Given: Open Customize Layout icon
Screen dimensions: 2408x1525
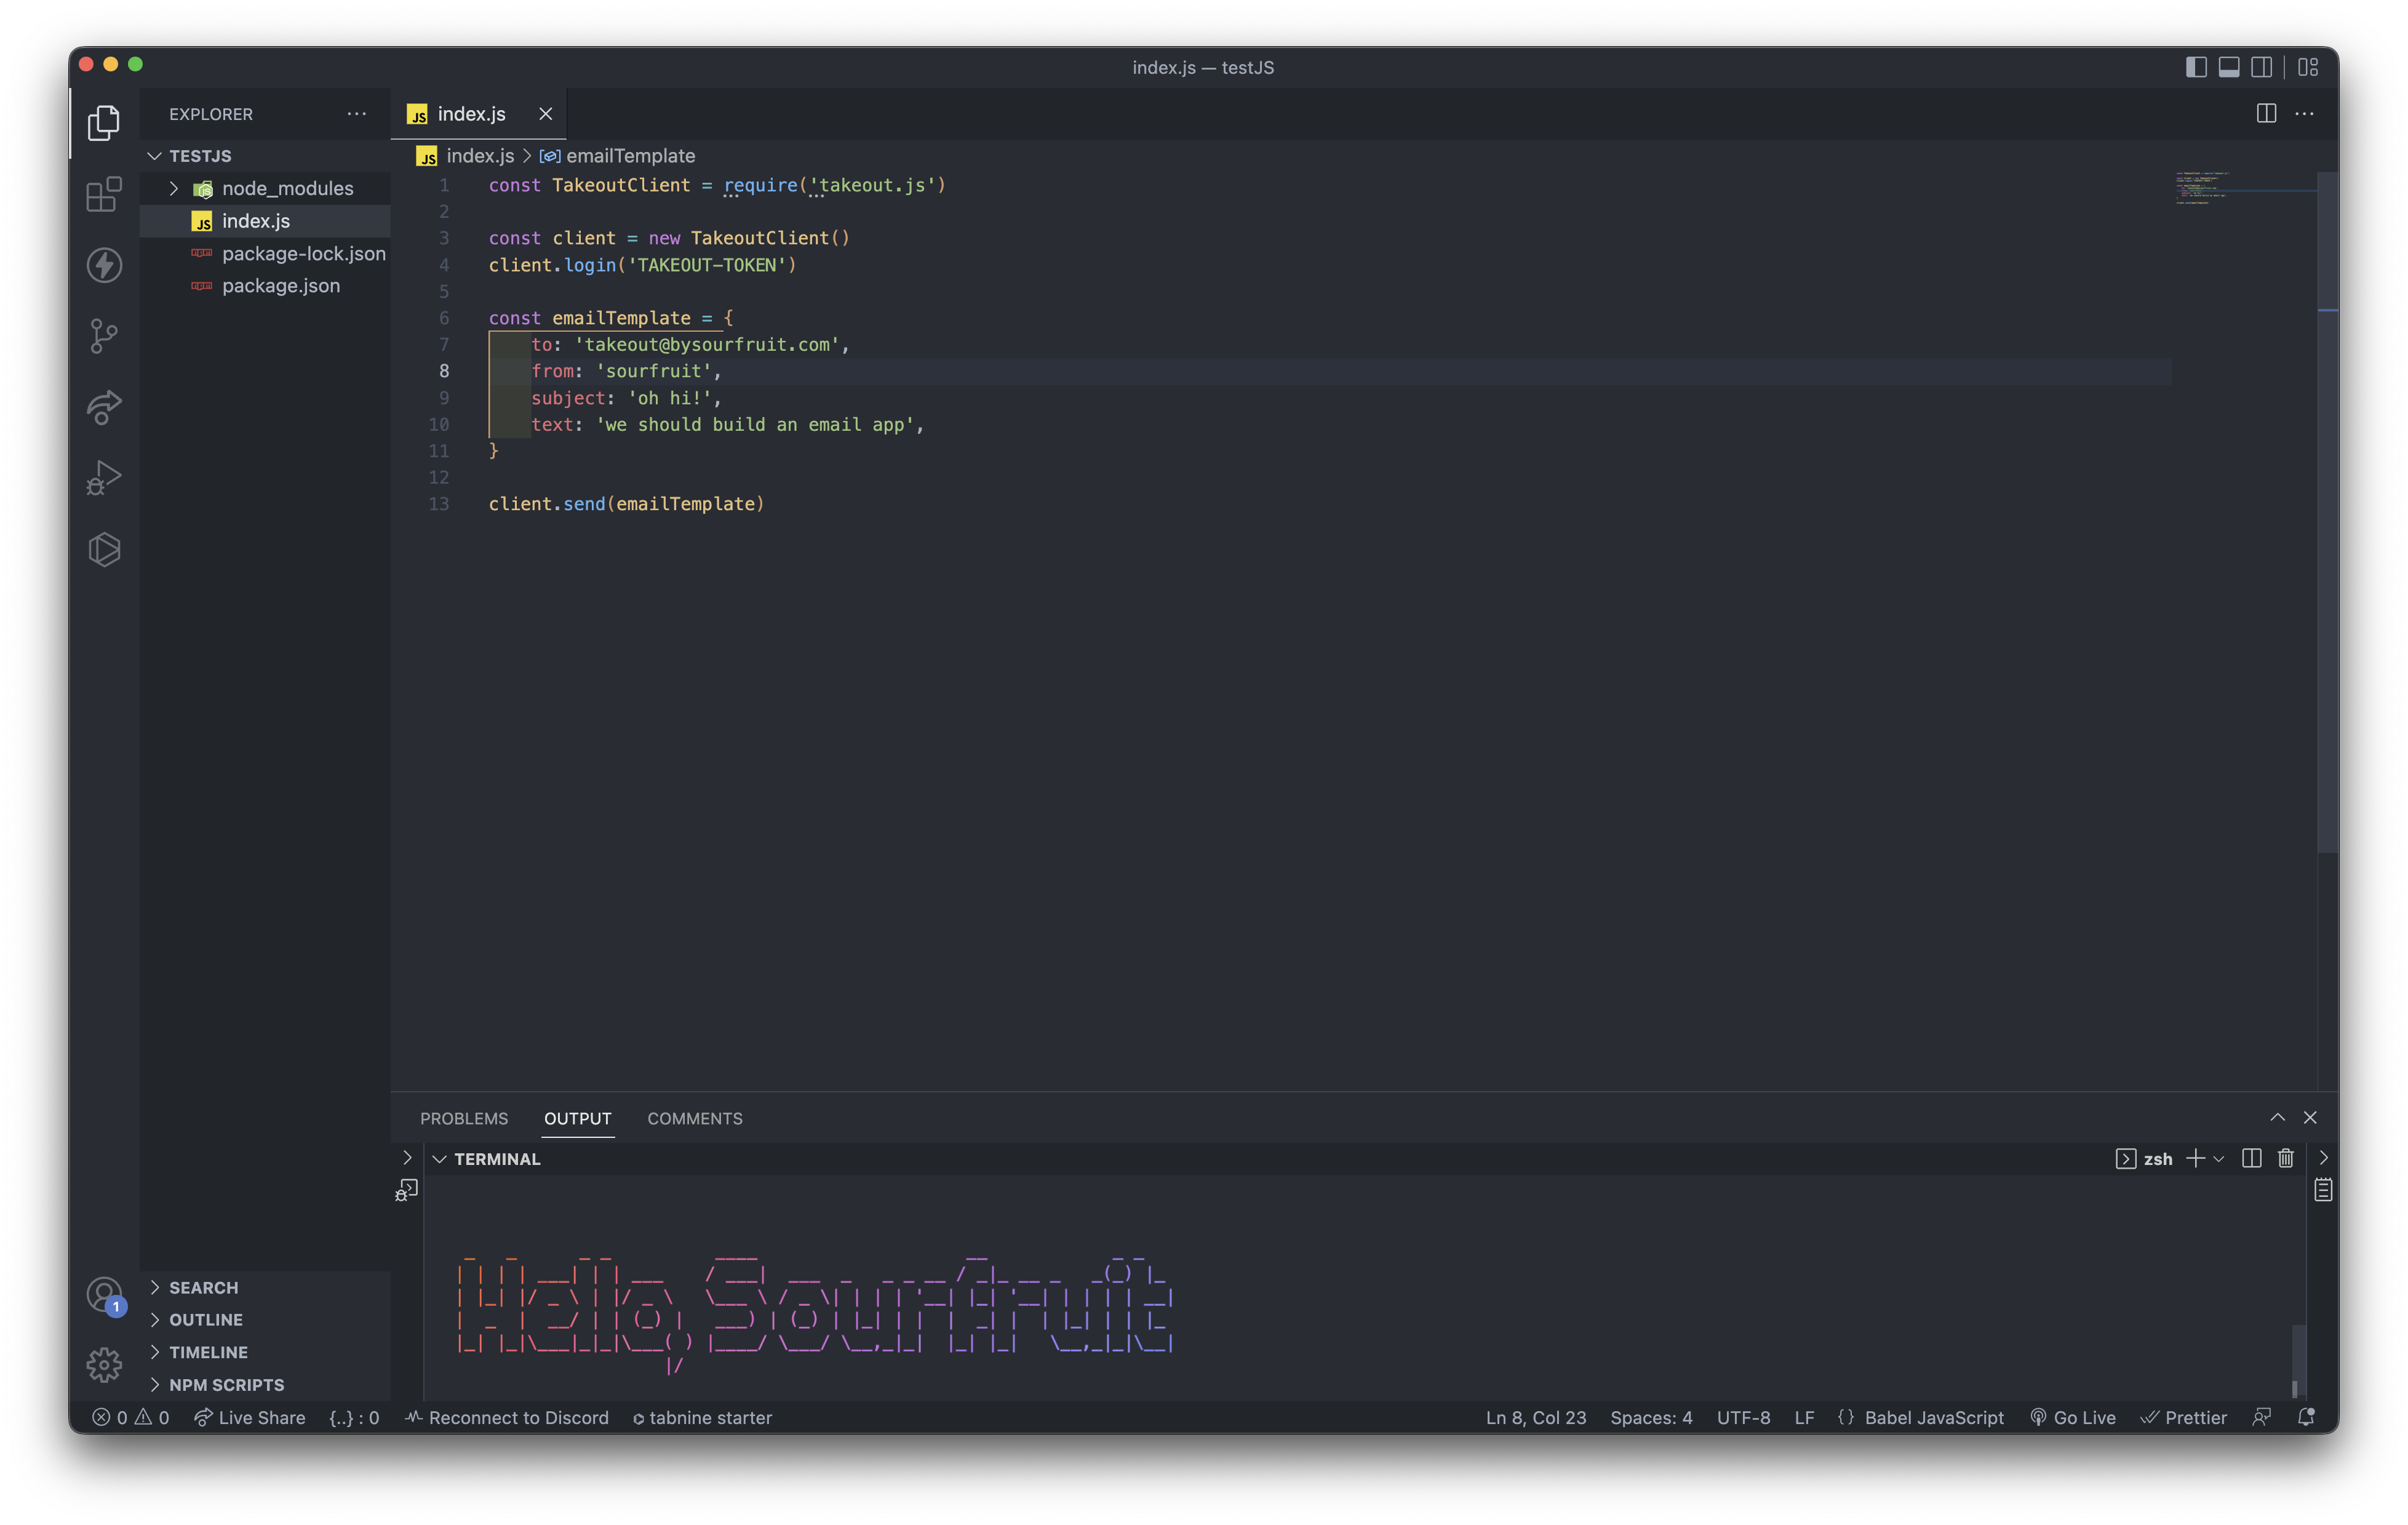Looking at the screenshot, I should pos(2309,67).
